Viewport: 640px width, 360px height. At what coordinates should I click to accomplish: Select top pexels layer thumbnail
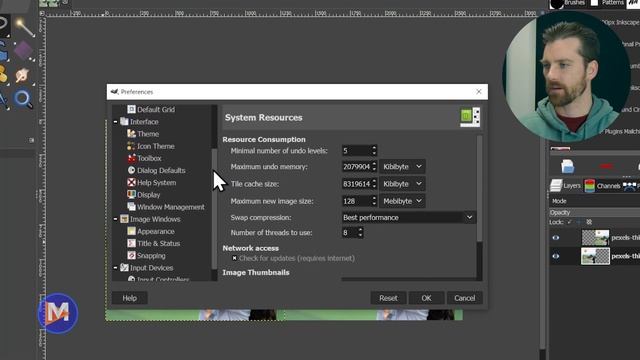[595, 238]
